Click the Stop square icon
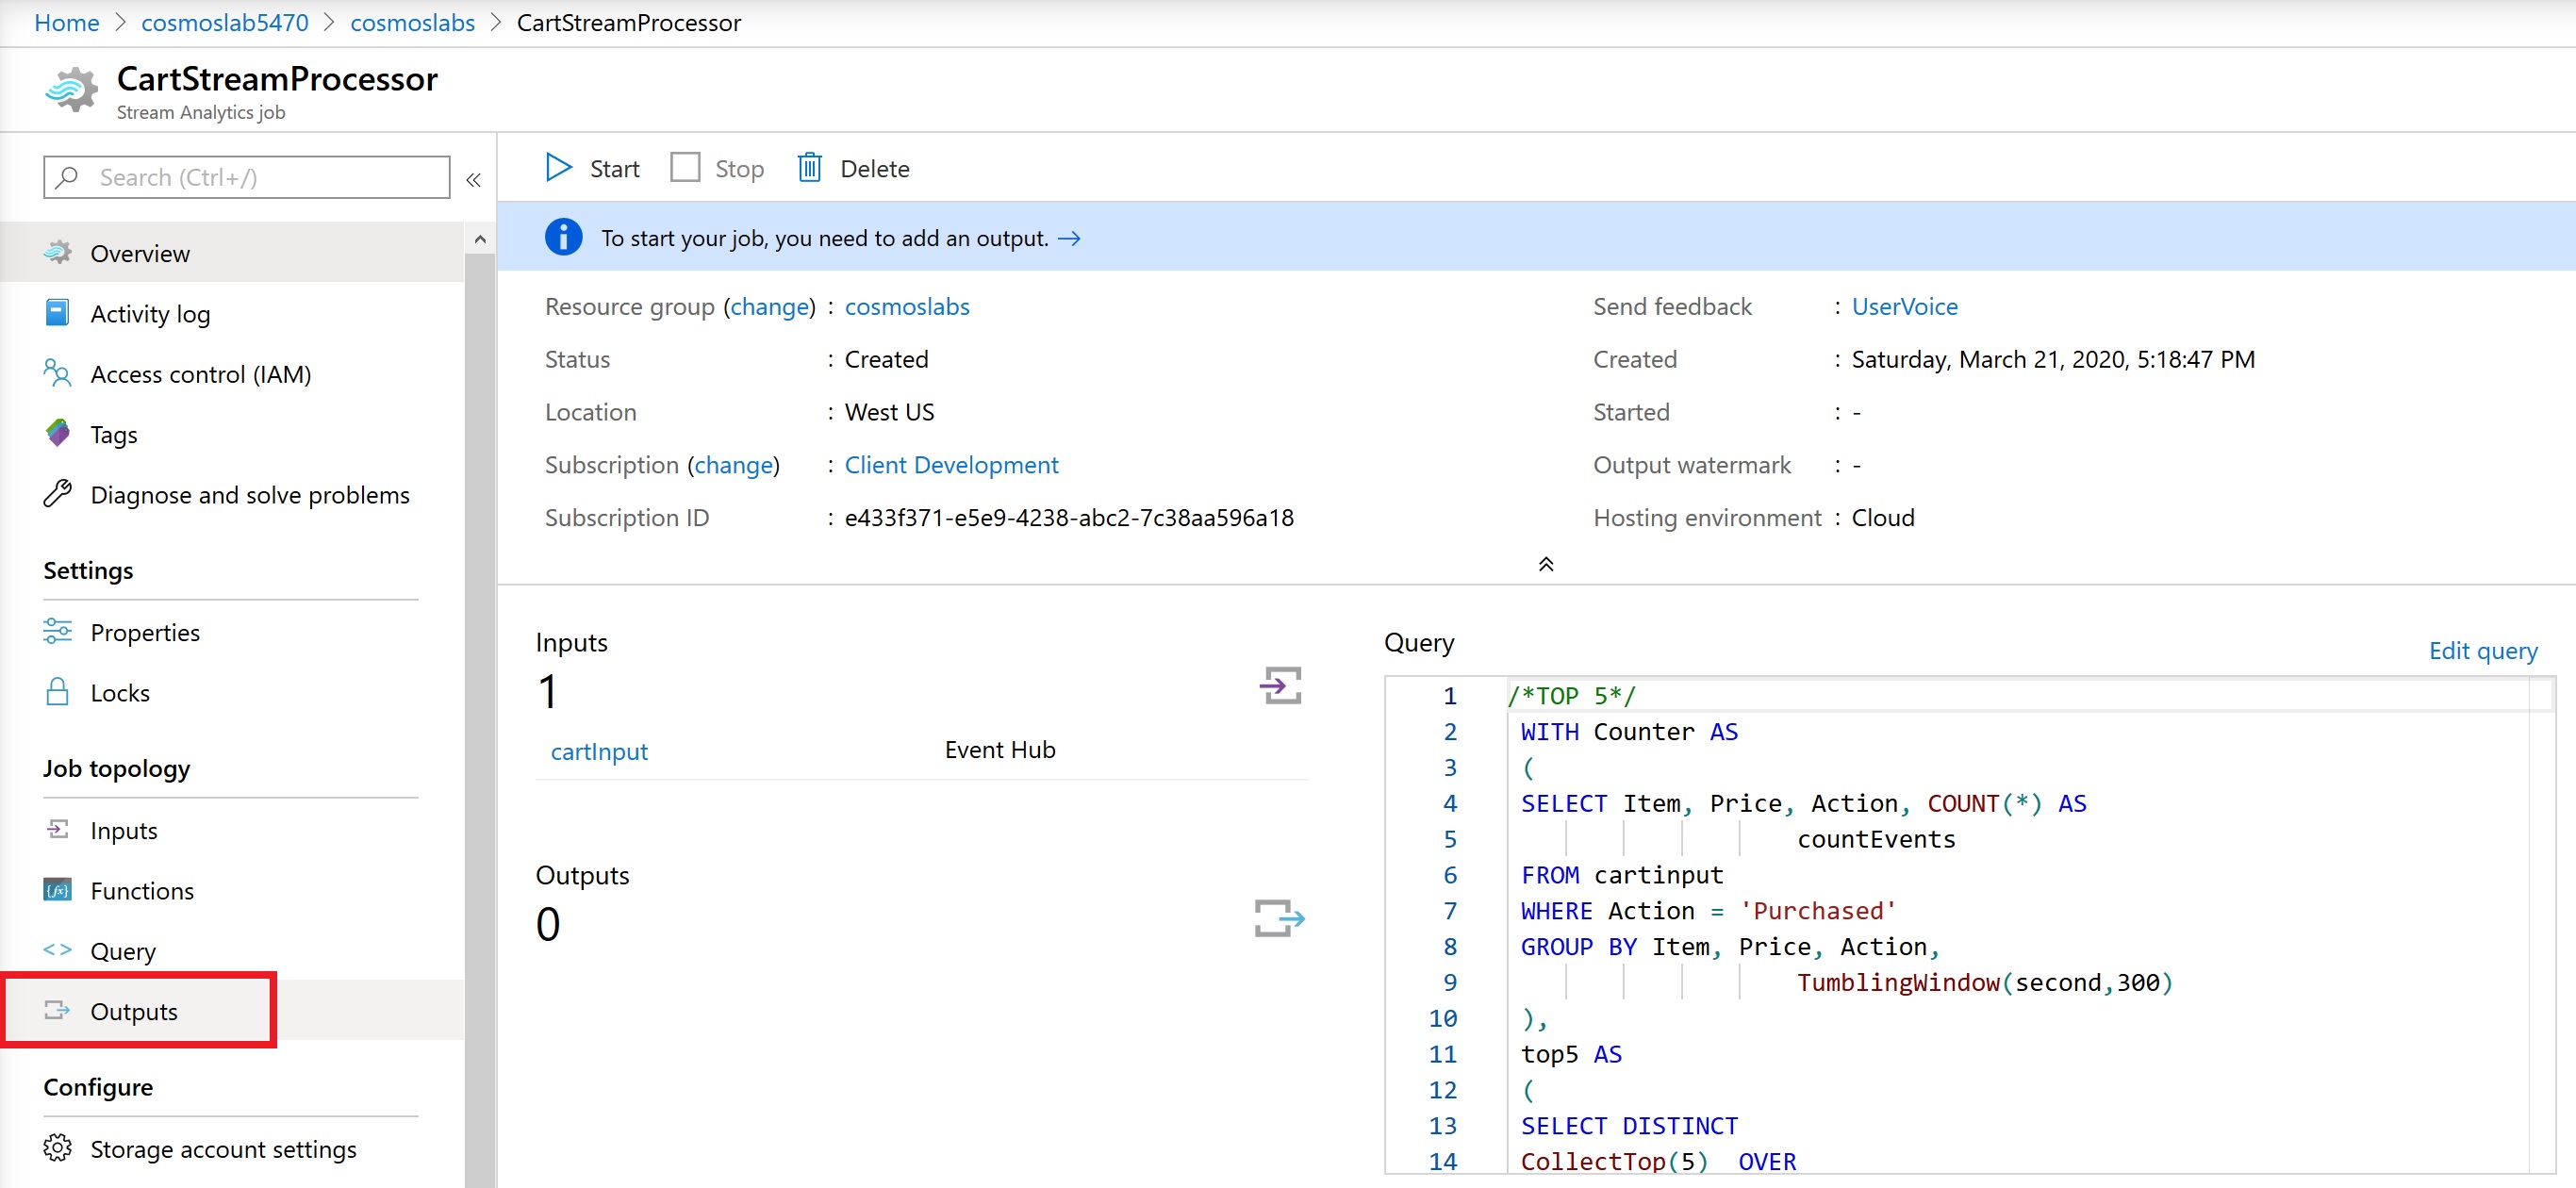Screen dimensions: 2576x1188 coord(685,168)
